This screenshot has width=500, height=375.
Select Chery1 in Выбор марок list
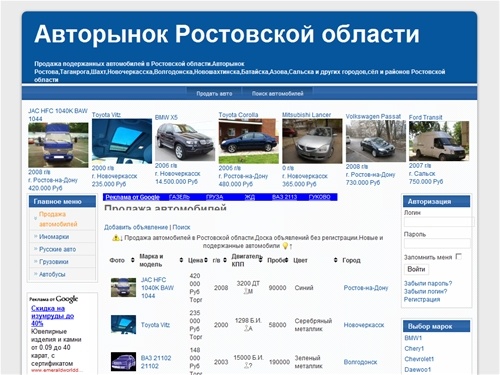(414, 349)
